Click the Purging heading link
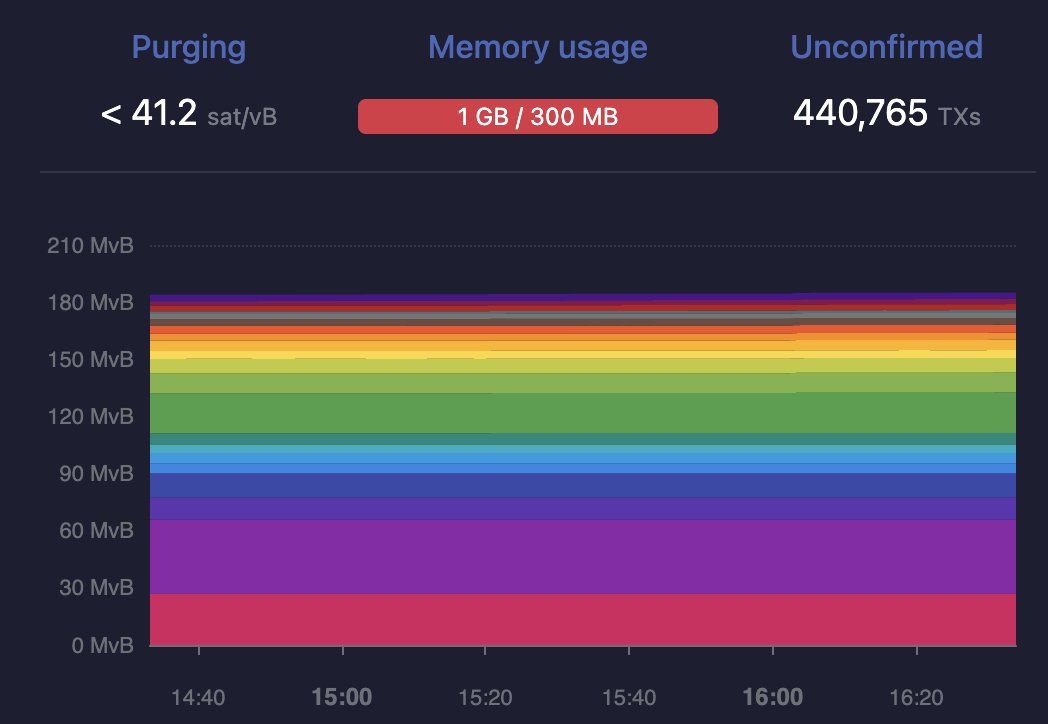Viewport: 1048px width, 724px height. click(188, 48)
